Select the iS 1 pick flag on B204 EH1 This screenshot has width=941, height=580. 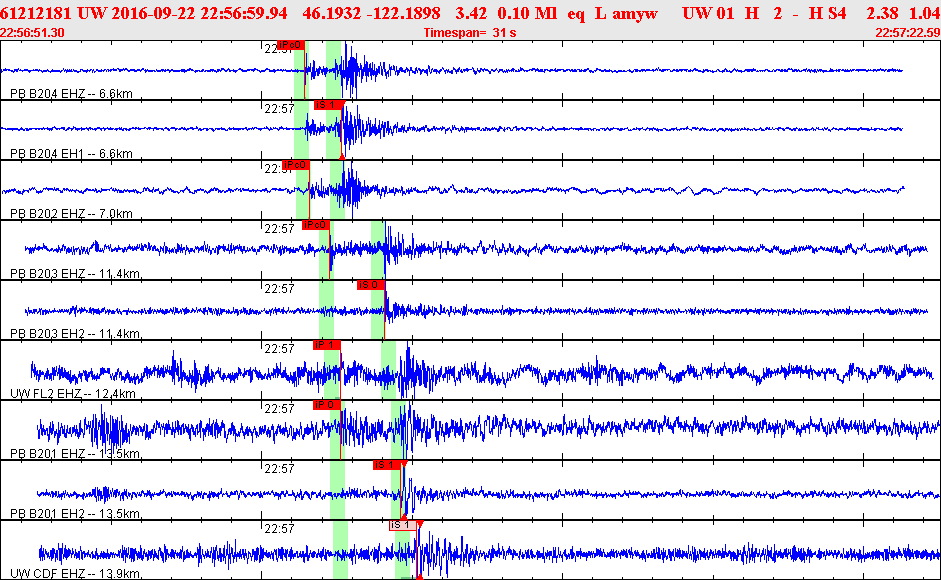[x=329, y=105]
